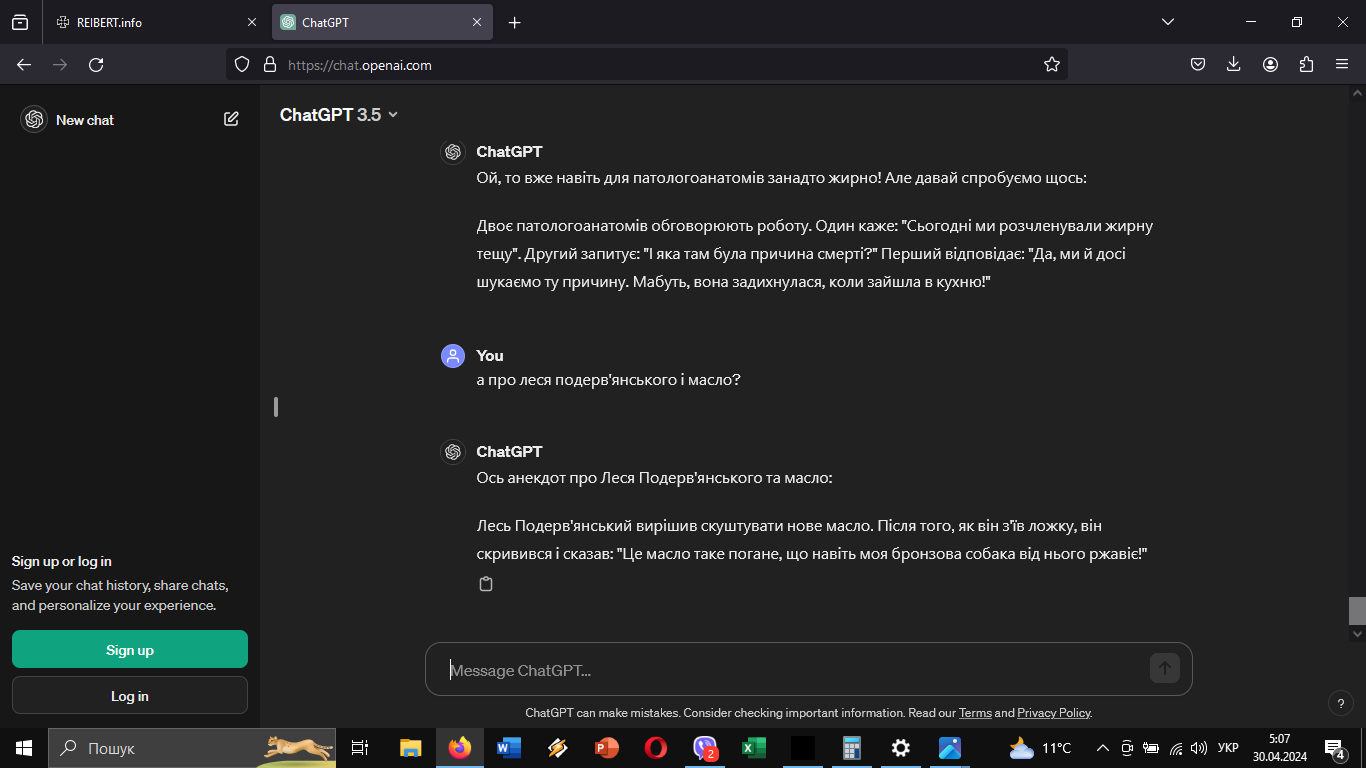Open a new browser tab
1366x768 pixels.
514,22
